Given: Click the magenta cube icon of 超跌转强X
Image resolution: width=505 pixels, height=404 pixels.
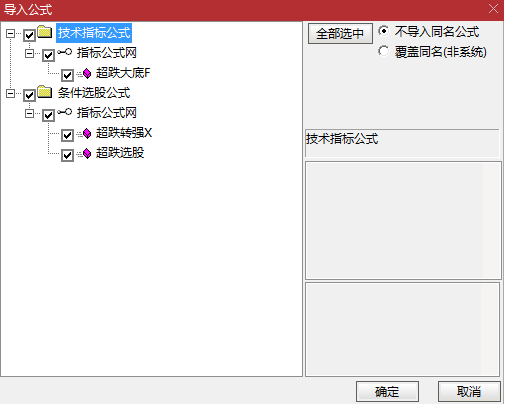Looking at the screenshot, I should coord(87,133).
